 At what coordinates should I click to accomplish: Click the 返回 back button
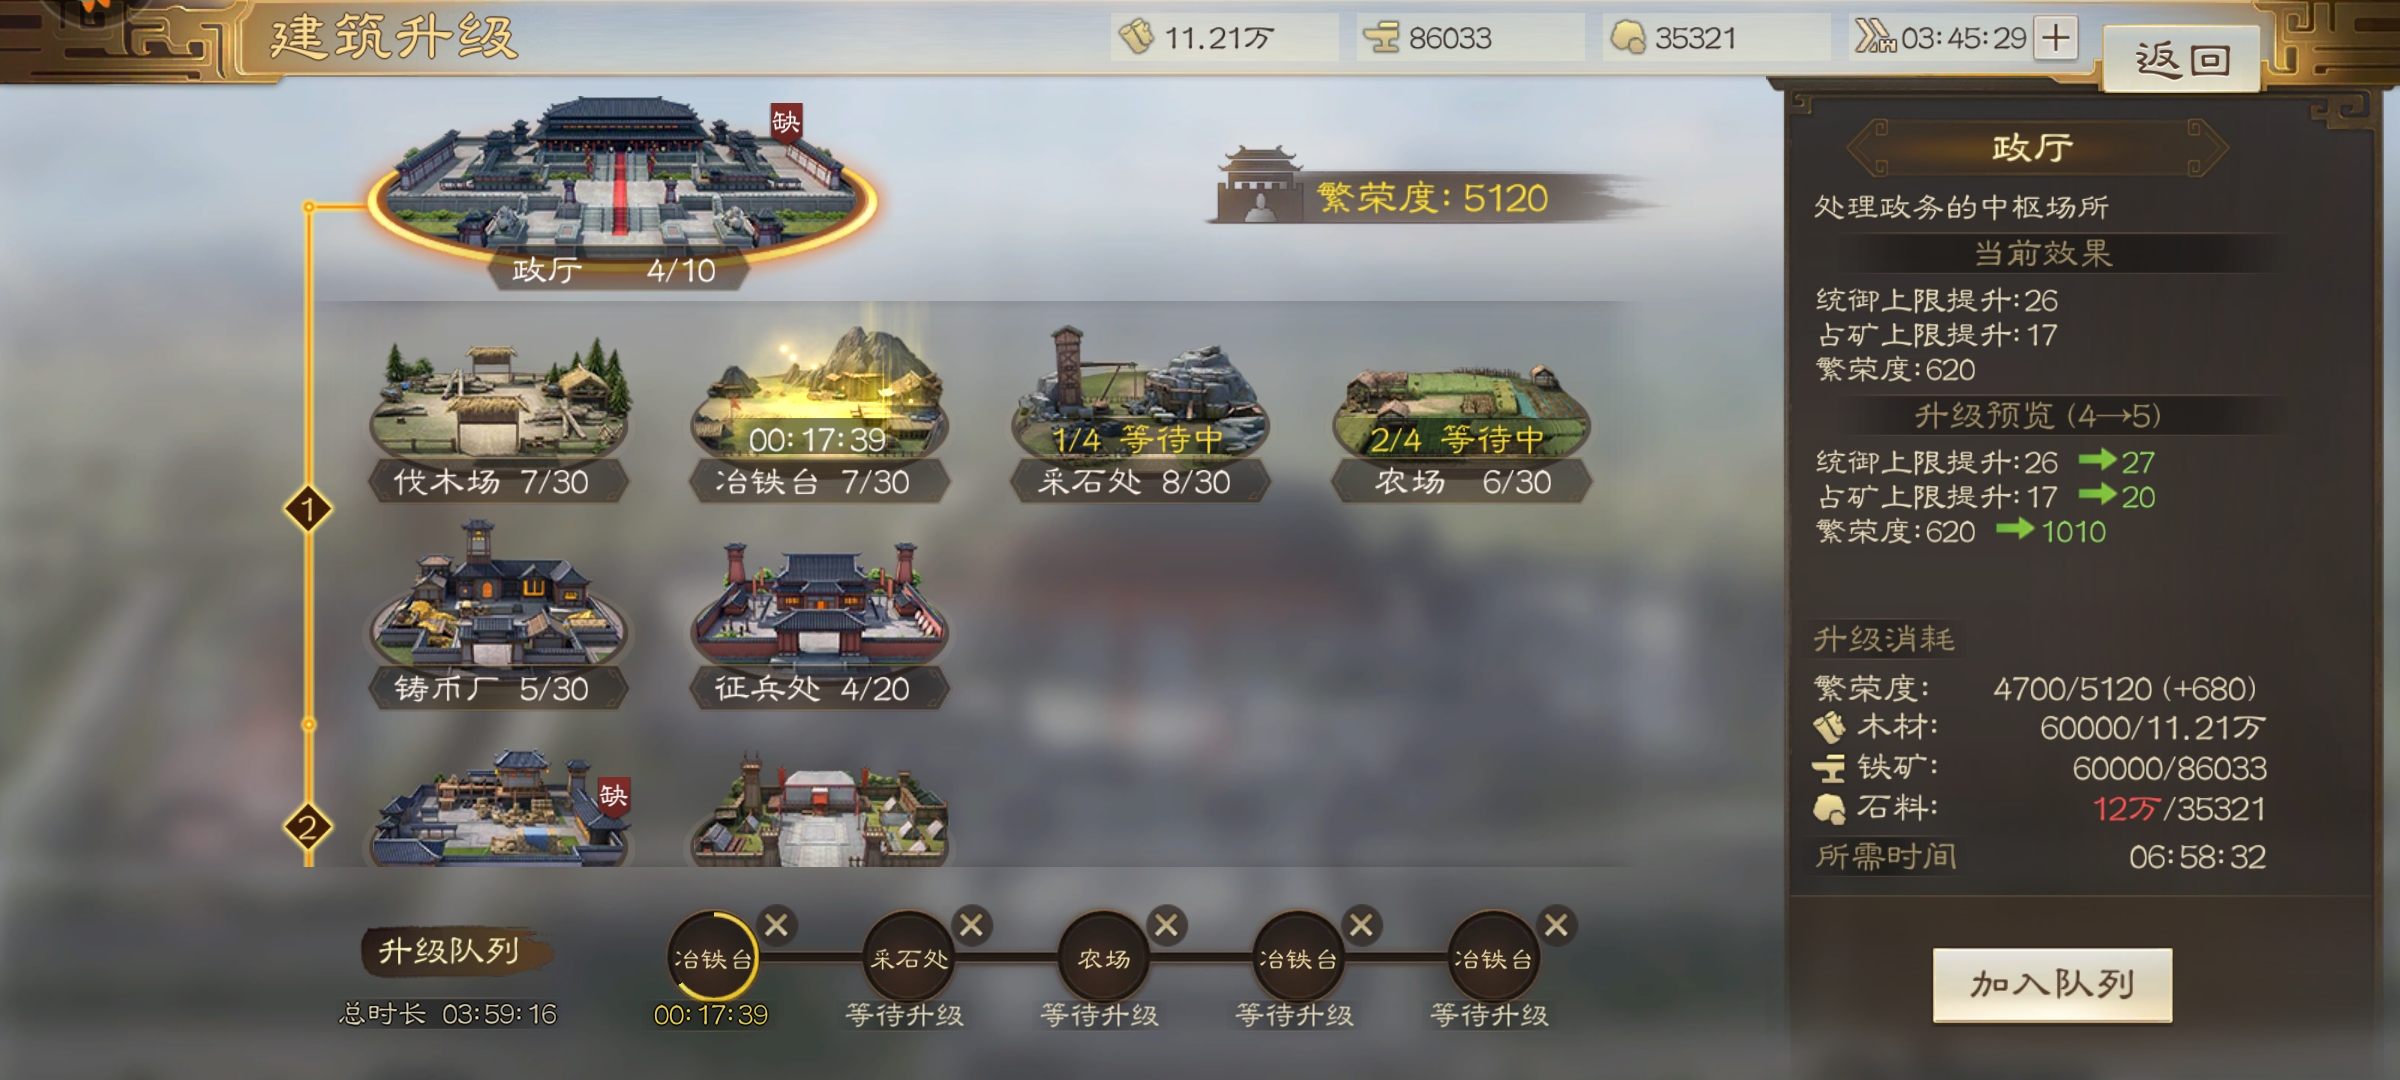2182,60
